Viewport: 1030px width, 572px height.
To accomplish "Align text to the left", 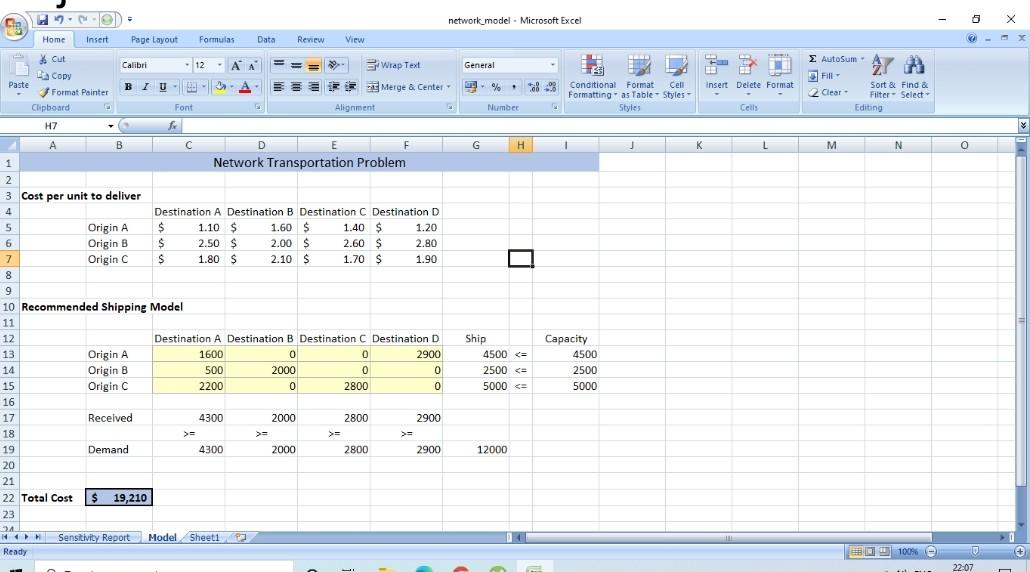I will (x=279, y=87).
